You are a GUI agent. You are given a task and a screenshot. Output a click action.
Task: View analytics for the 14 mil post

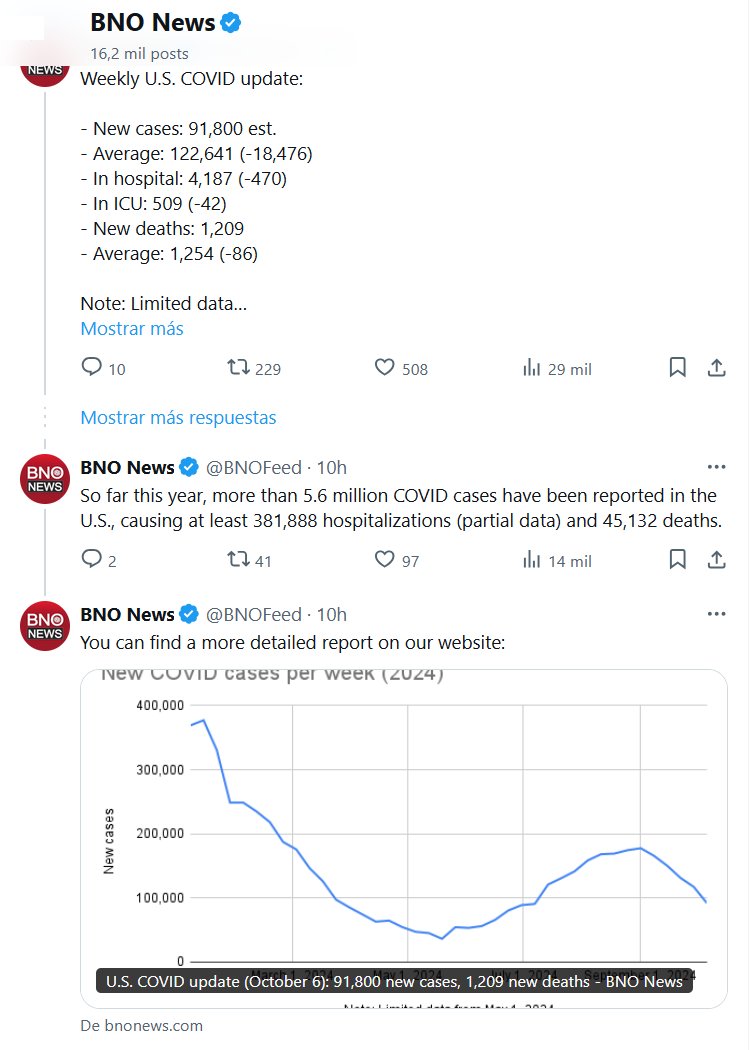pyautogui.click(x=532, y=560)
